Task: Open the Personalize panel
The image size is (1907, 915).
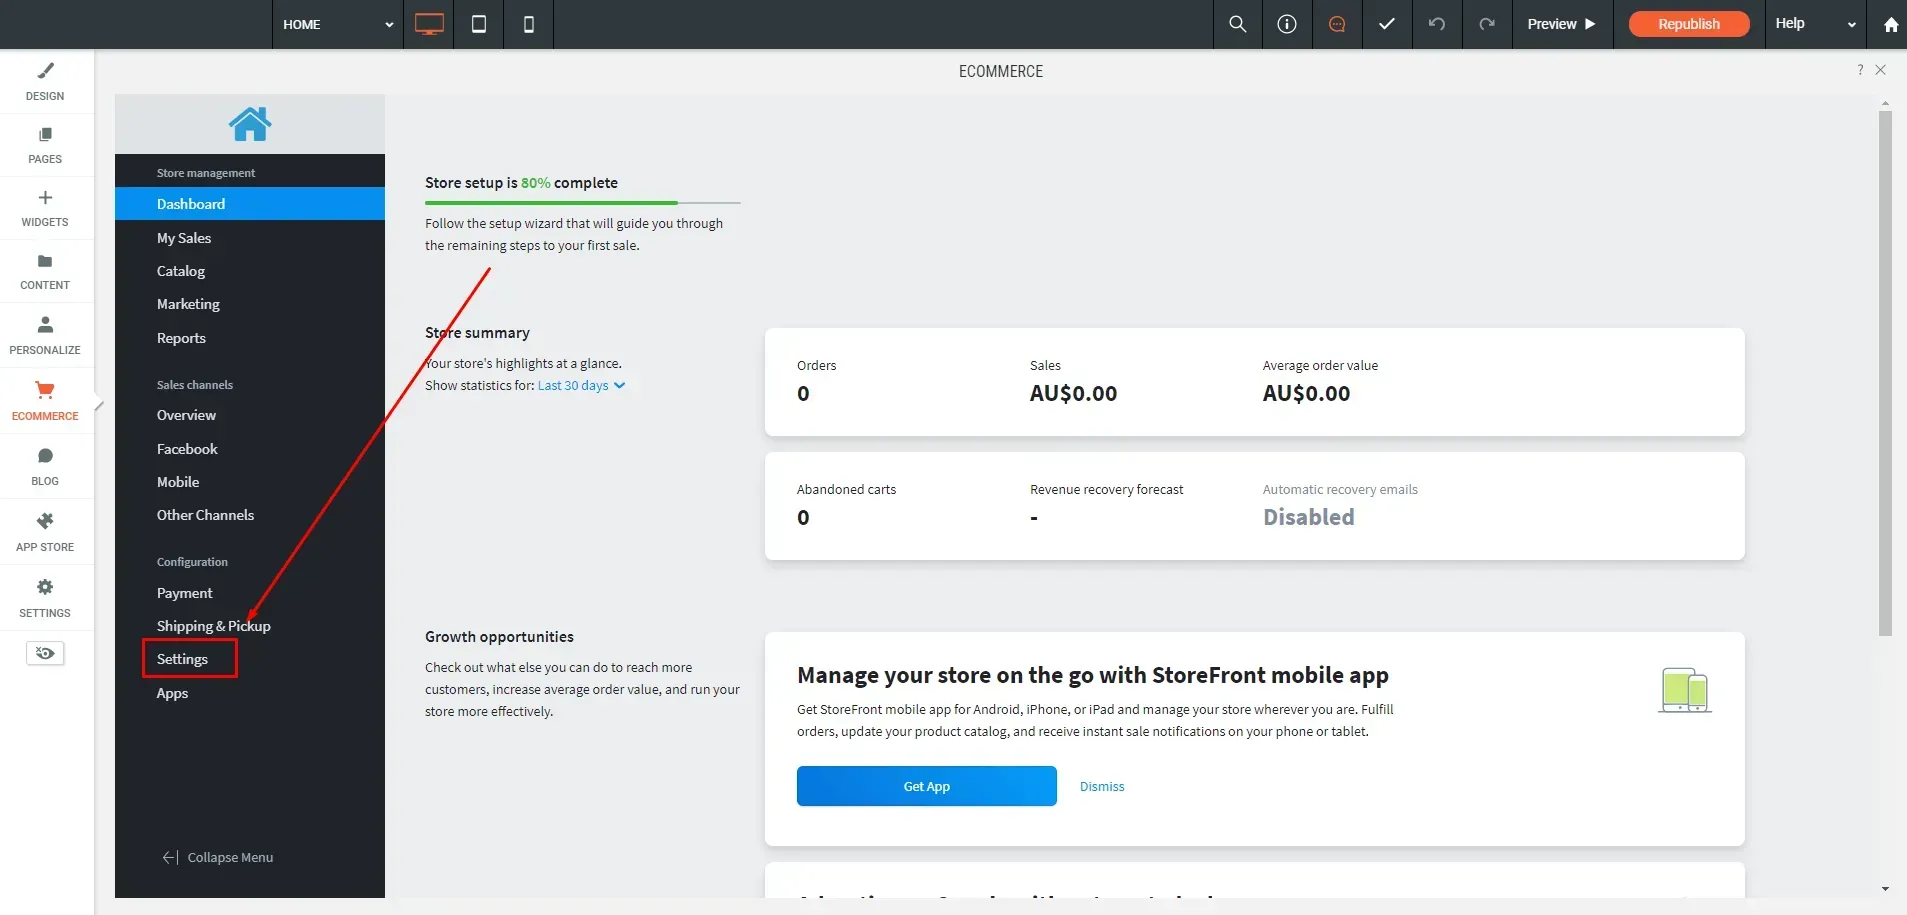Action: (x=45, y=336)
